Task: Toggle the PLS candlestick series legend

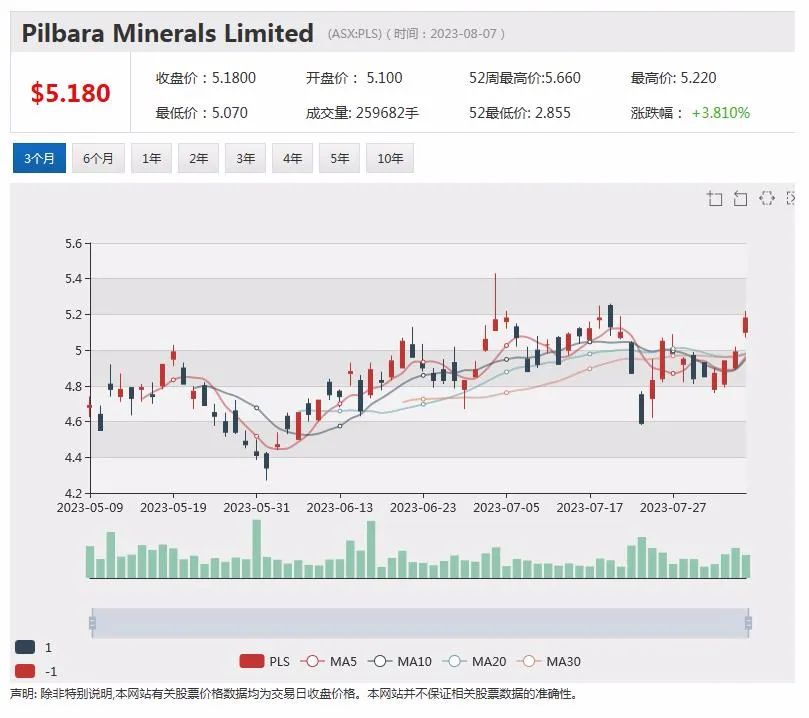Action: point(265,661)
